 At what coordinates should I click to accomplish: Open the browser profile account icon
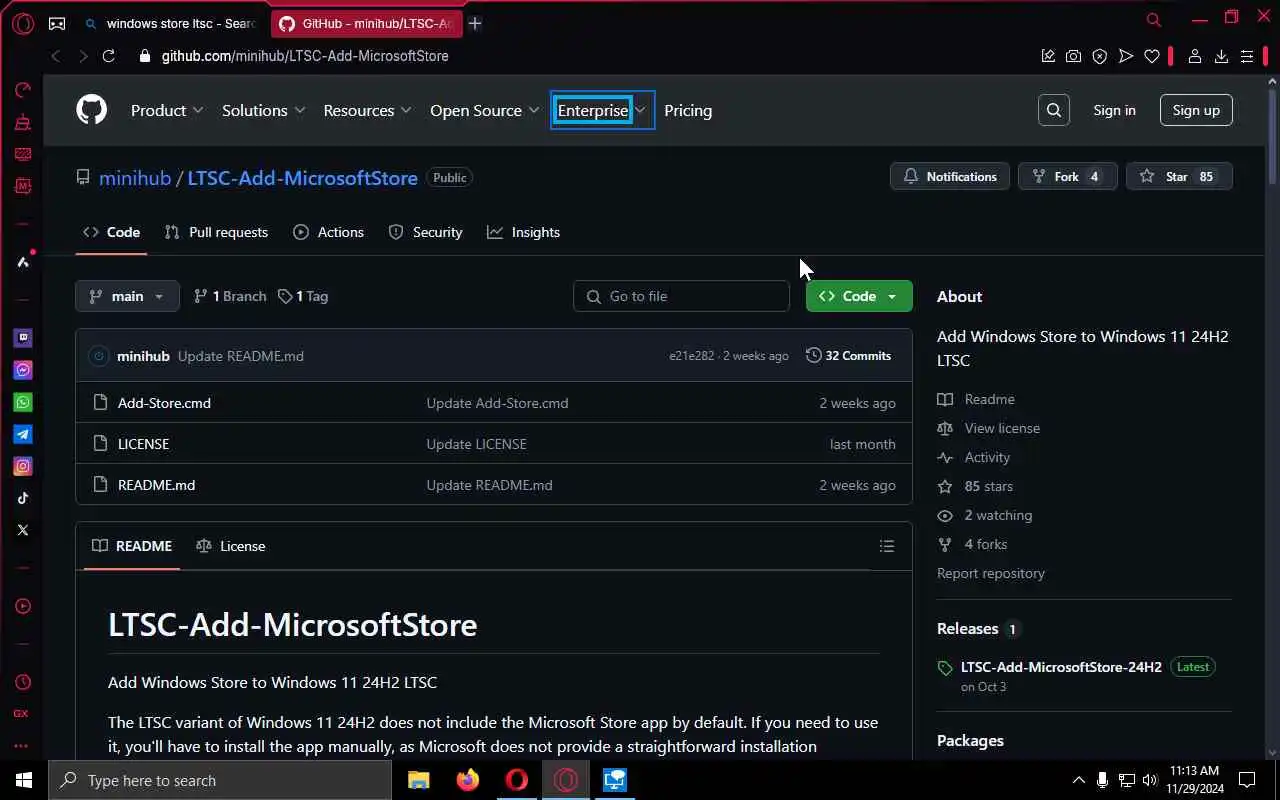coord(1194,56)
